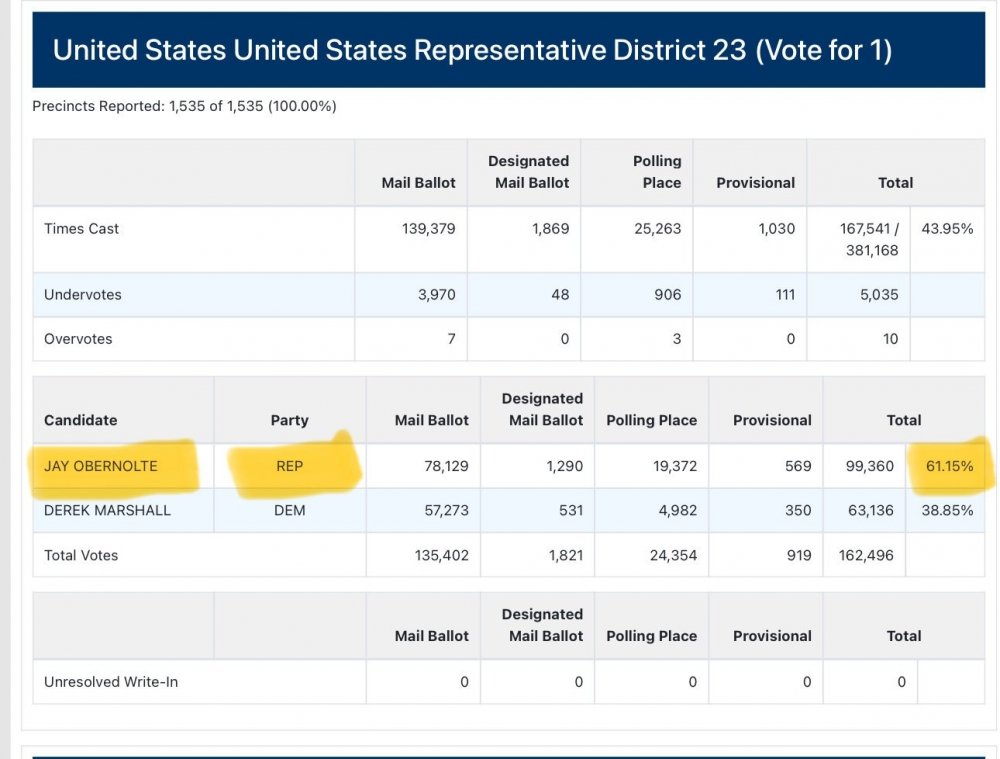Select the Times Cast row label
Screen dimensions: 1000x759
tap(81, 229)
